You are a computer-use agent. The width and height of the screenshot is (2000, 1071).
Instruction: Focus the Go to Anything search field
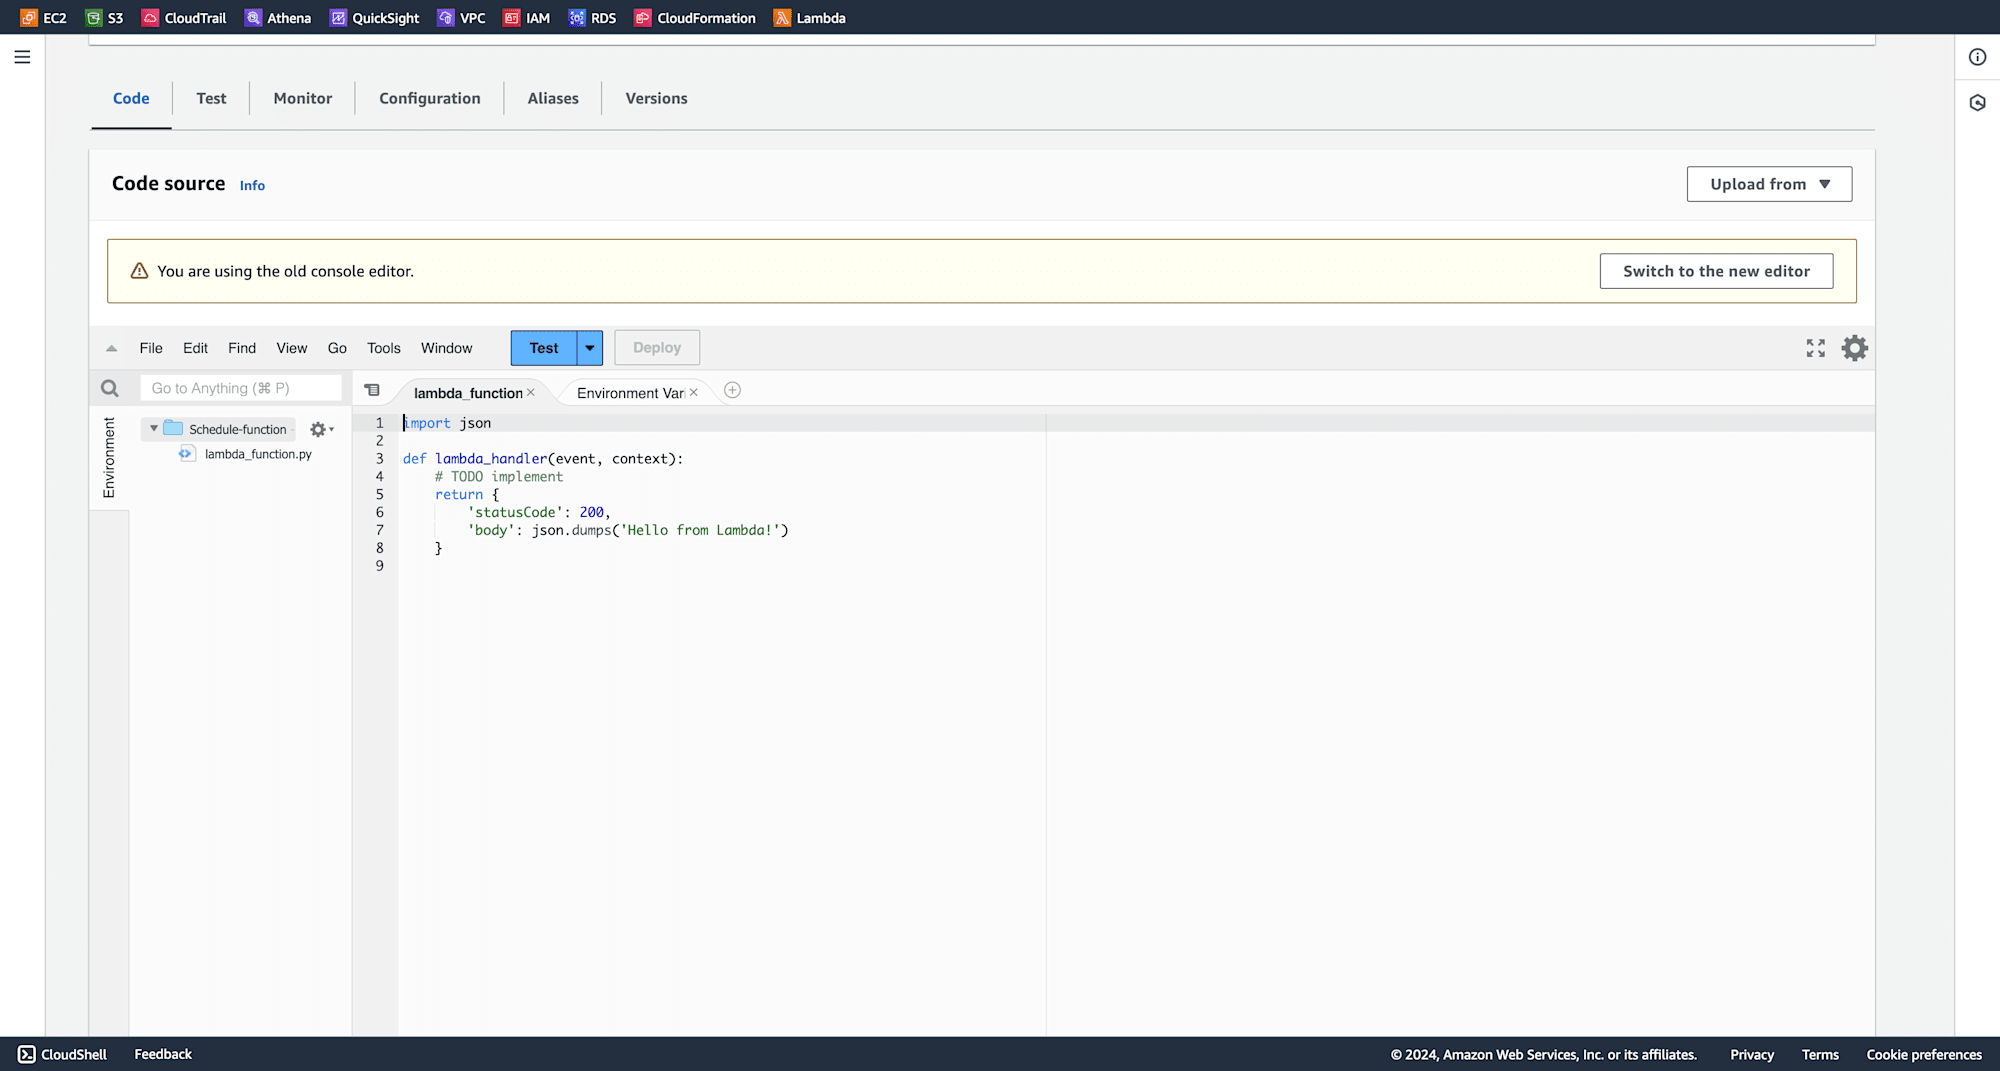241,388
